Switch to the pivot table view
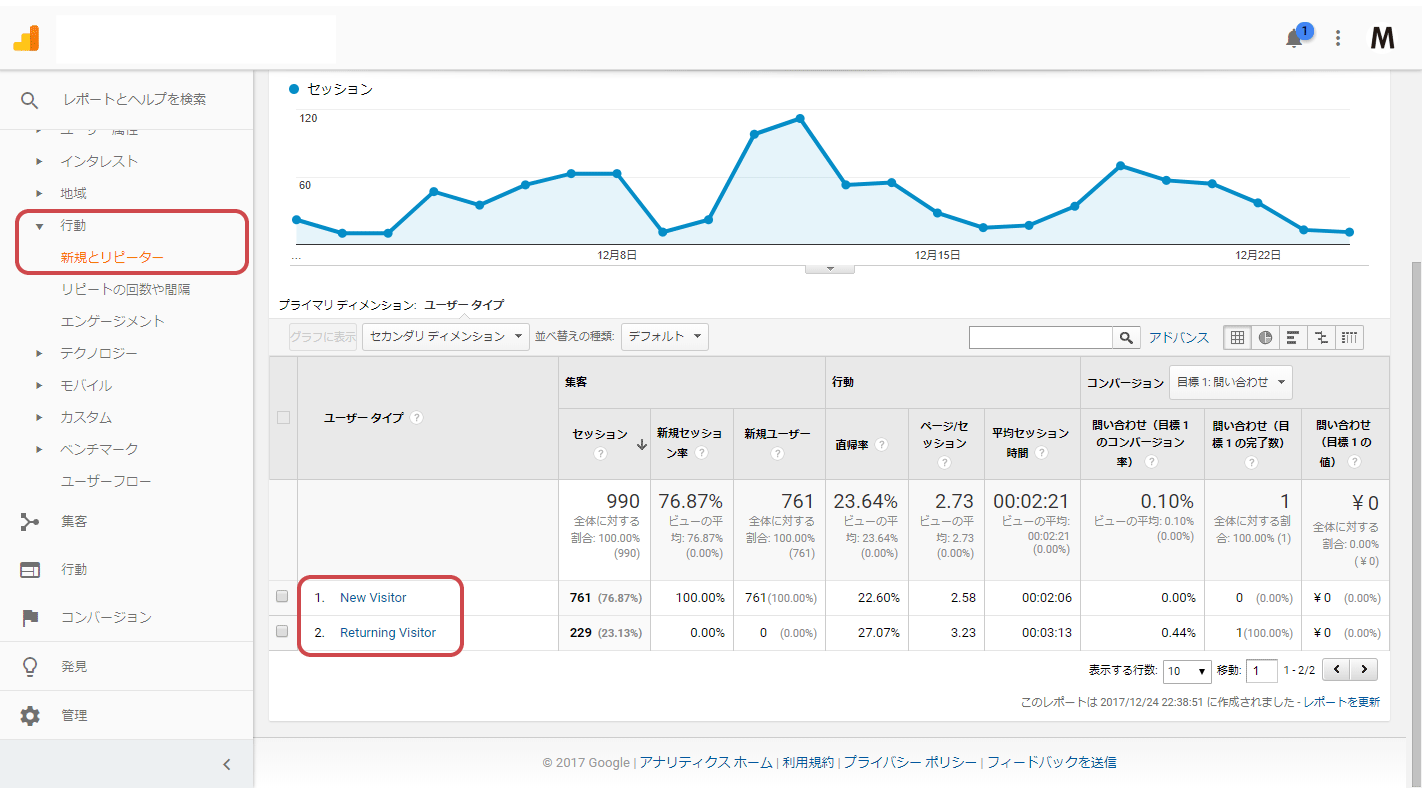The width and height of the screenshot is (1422, 794). [1349, 337]
